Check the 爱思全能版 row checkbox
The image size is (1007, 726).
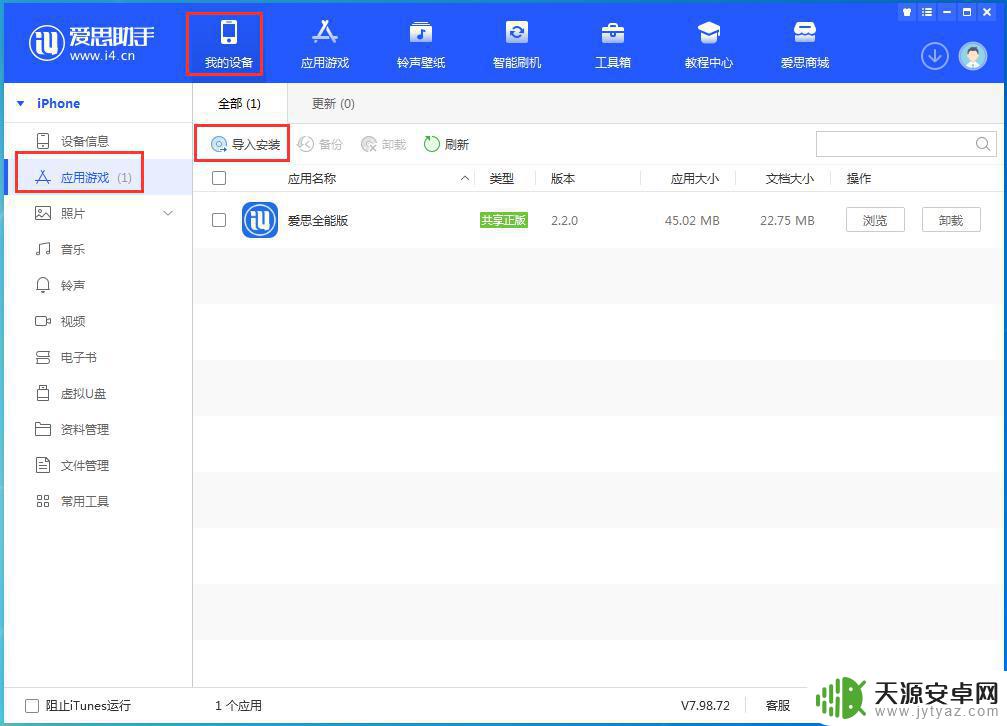tap(219, 220)
